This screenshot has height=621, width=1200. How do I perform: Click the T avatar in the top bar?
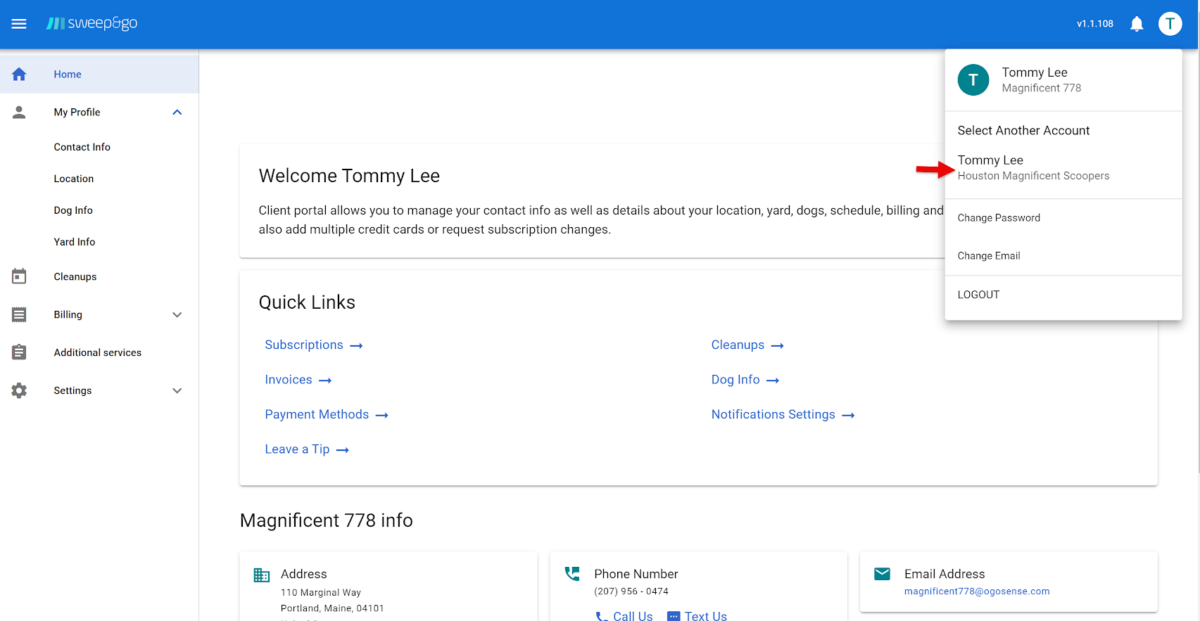1170,23
